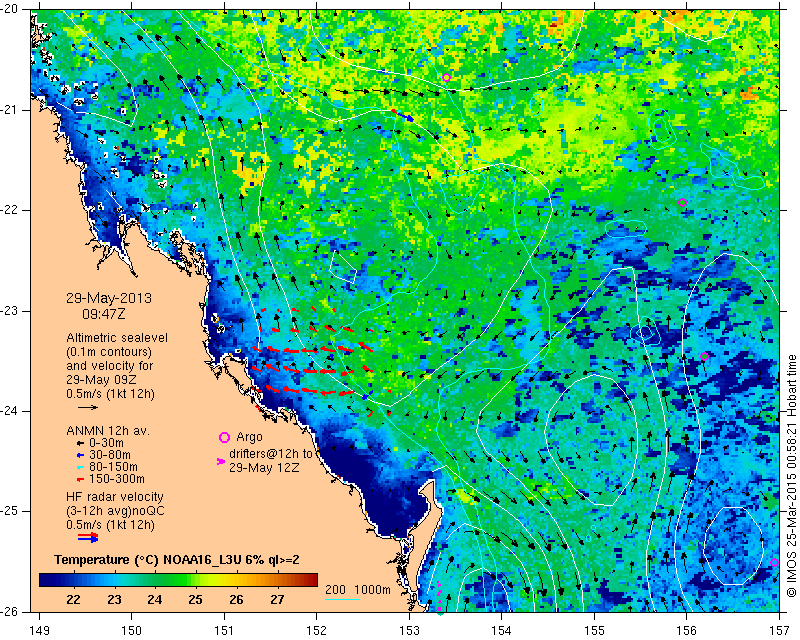Select the Argo float marker near 153.4E, 20.7S
Image resolution: width=800 pixels, height=640 pixels.
tap(446, 78)
